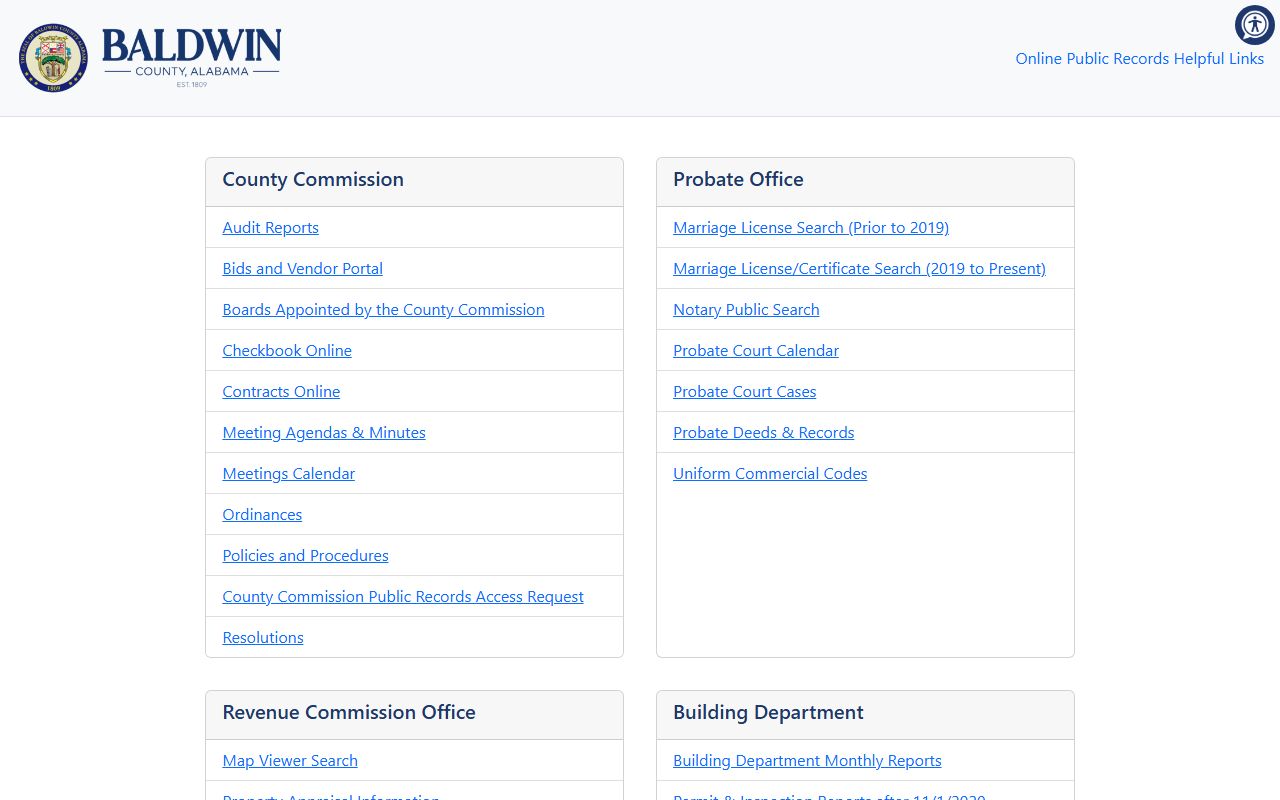
Task: Click the Probate Office heading text
Action: [738, 180]
